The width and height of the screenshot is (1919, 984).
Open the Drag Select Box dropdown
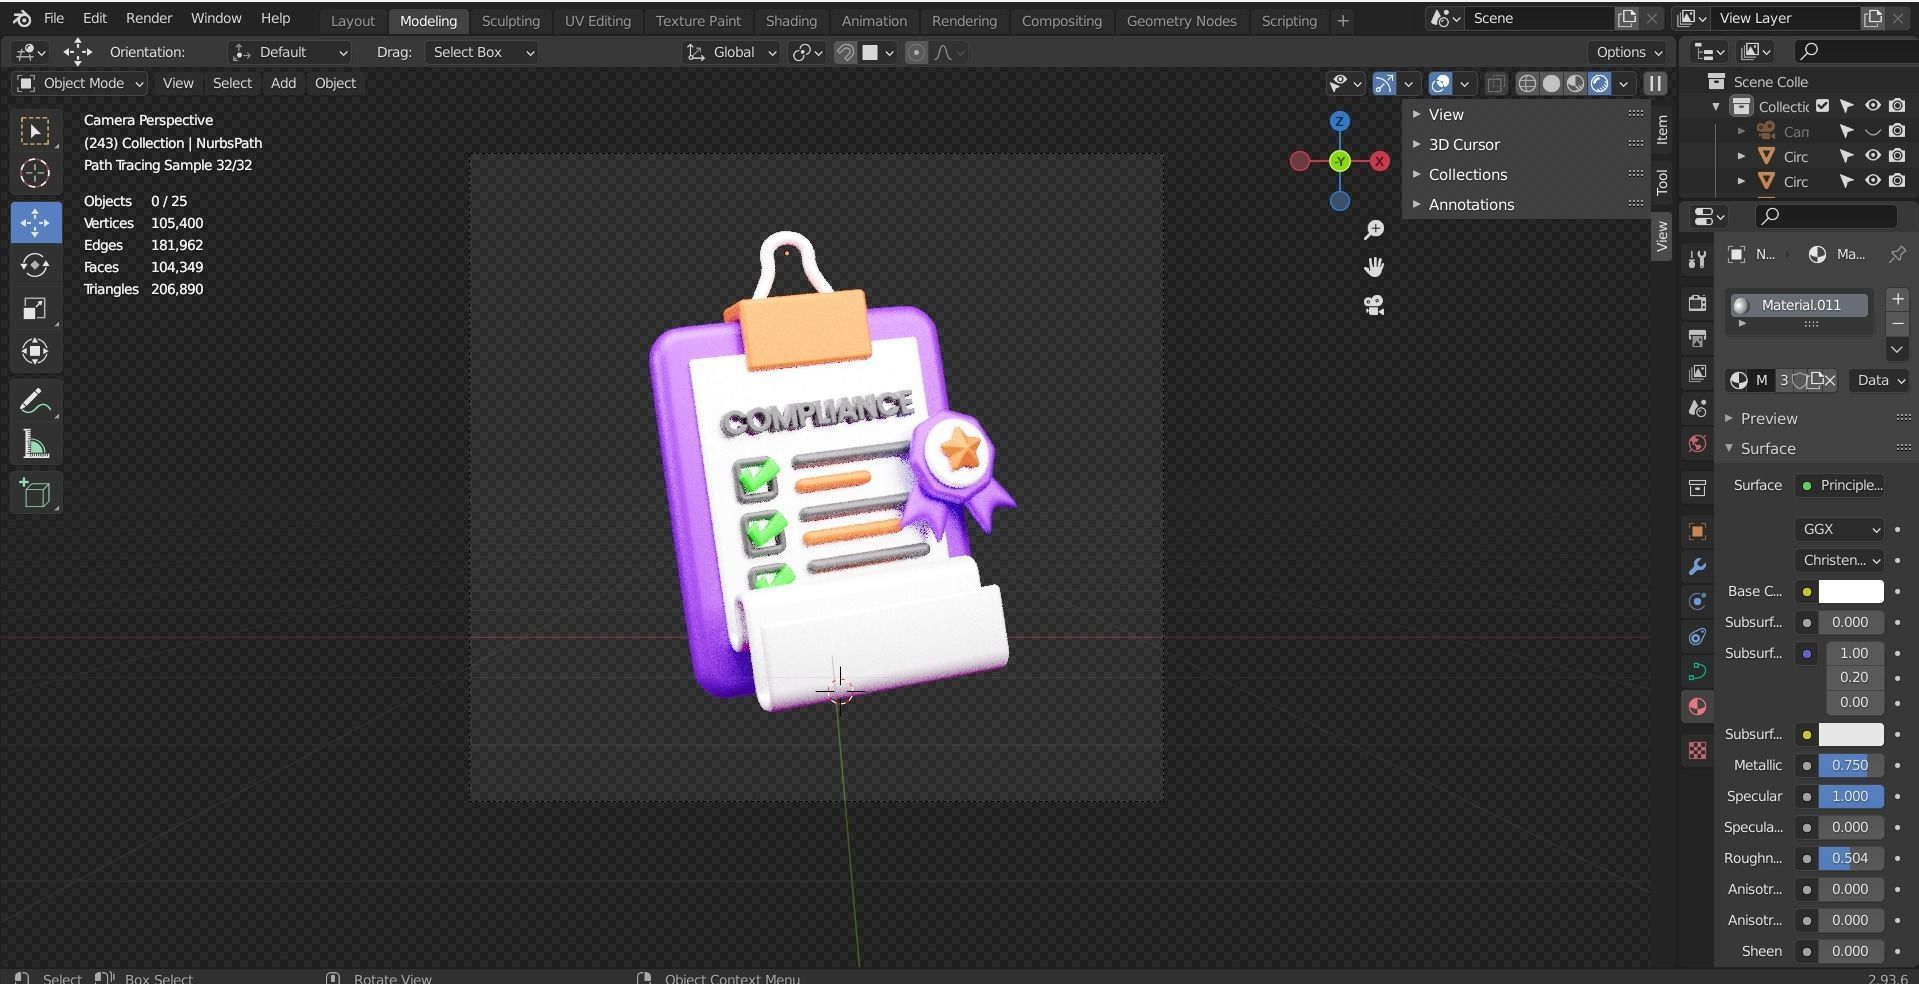[483, 52]
